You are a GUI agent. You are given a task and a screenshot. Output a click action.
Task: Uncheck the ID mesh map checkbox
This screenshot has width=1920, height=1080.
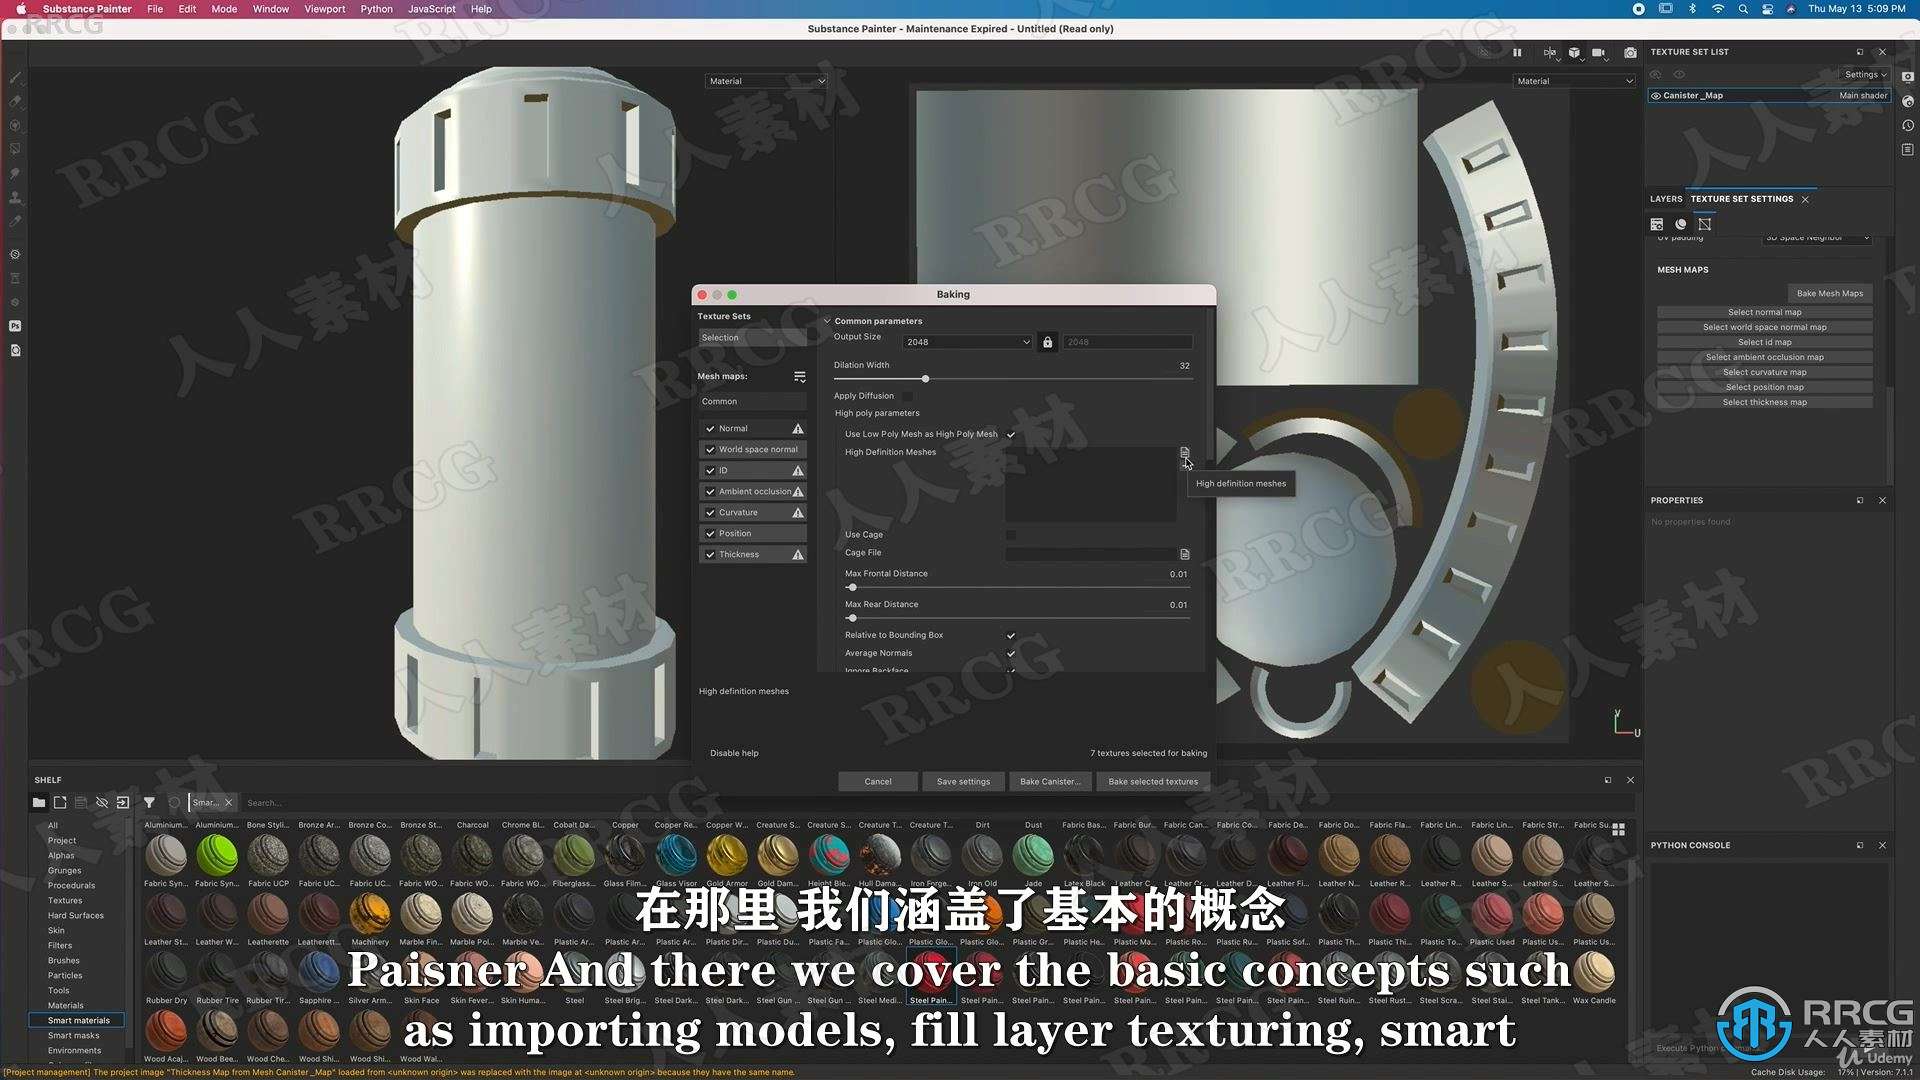coord(710,470)
